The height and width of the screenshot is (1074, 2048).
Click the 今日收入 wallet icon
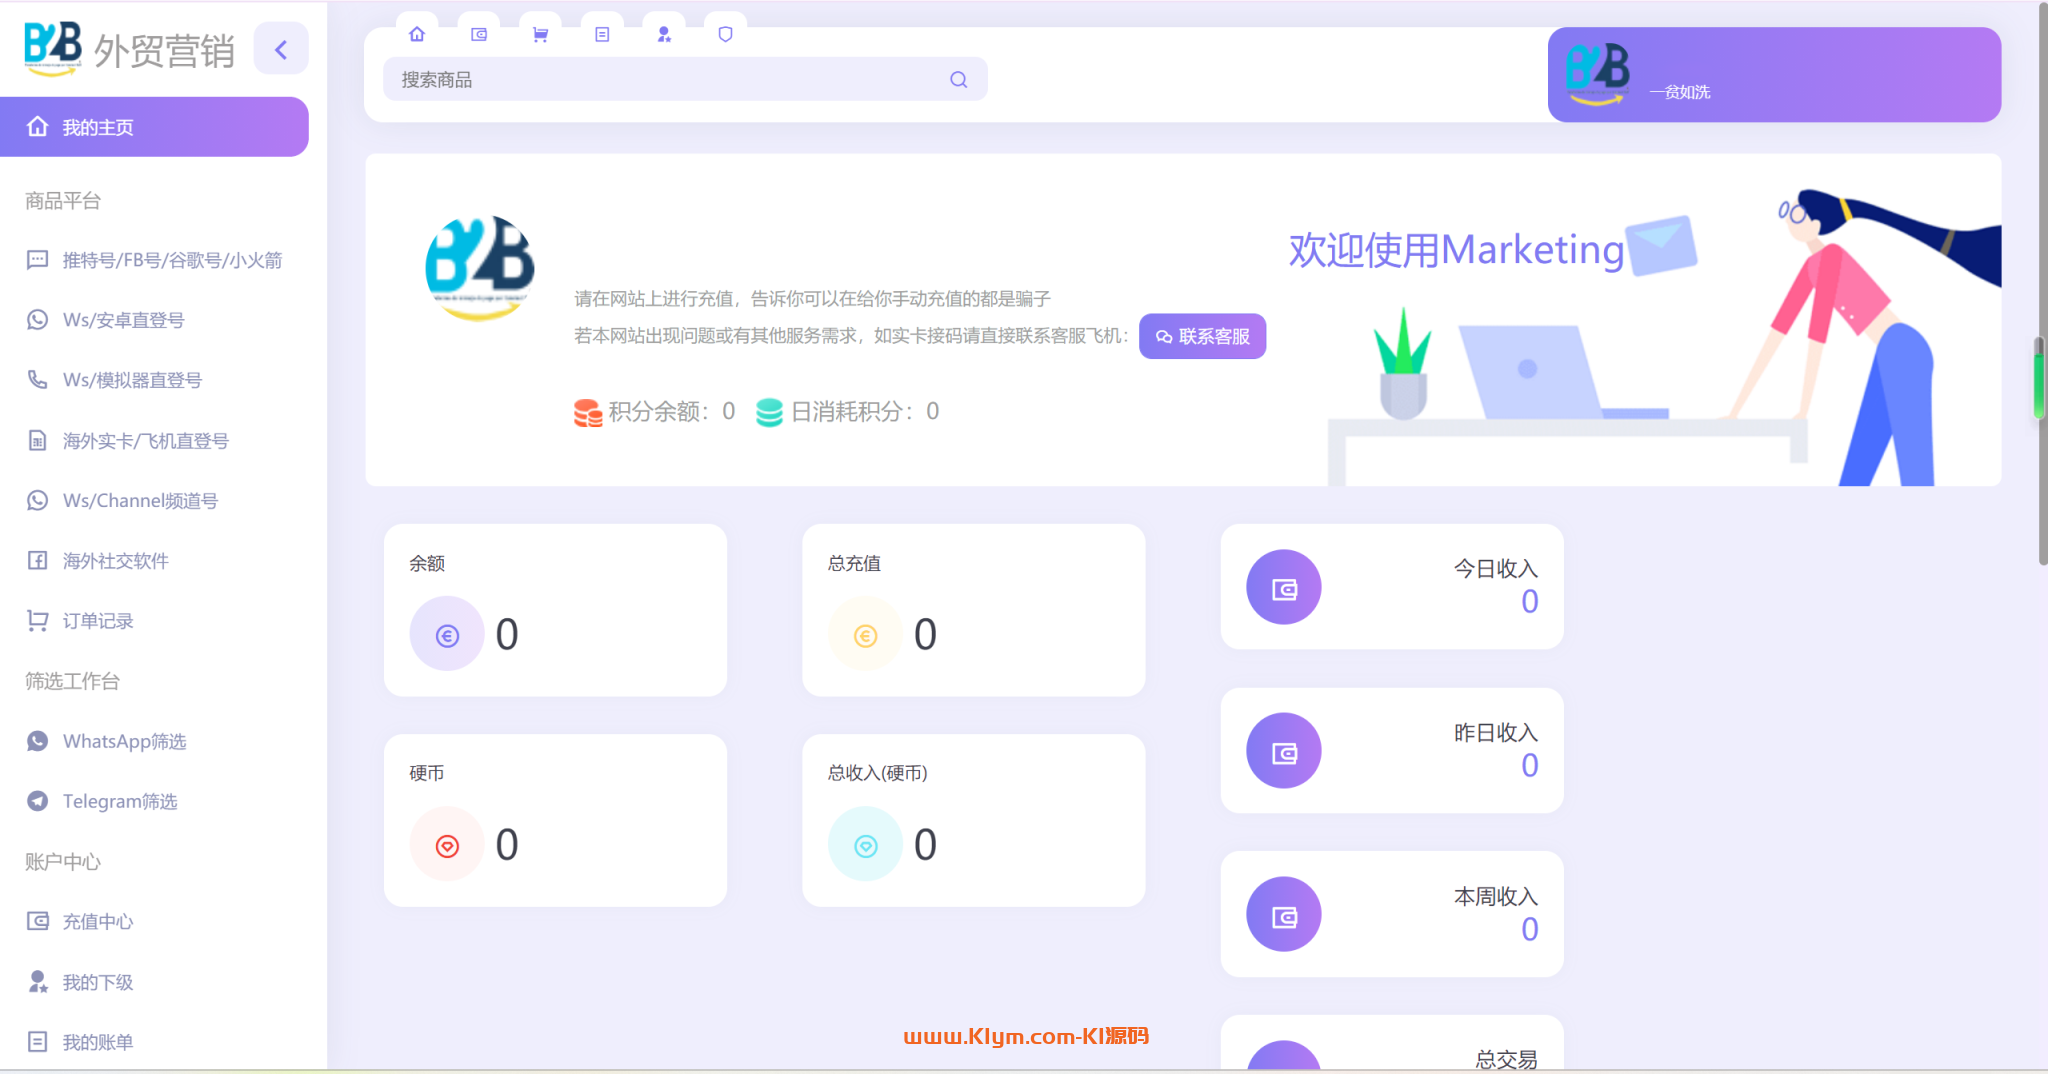1284,588
